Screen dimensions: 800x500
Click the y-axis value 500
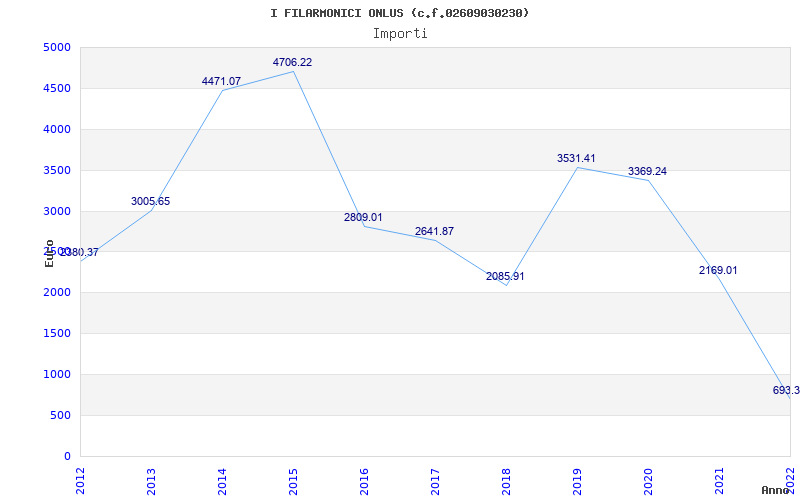point(61,415)
